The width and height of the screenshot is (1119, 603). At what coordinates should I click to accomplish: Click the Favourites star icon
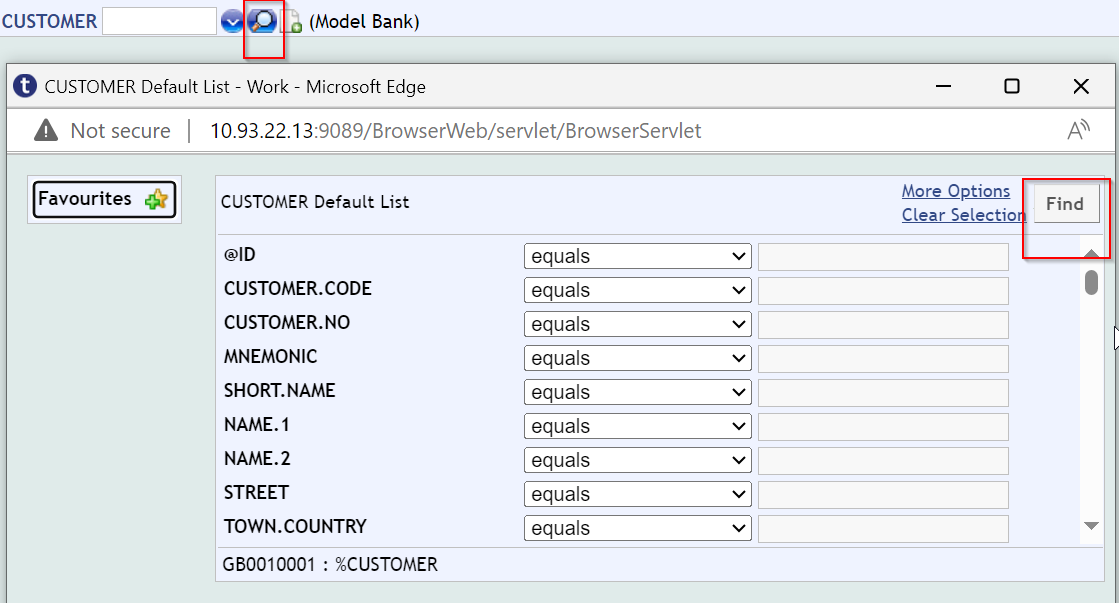click(156, 200)
